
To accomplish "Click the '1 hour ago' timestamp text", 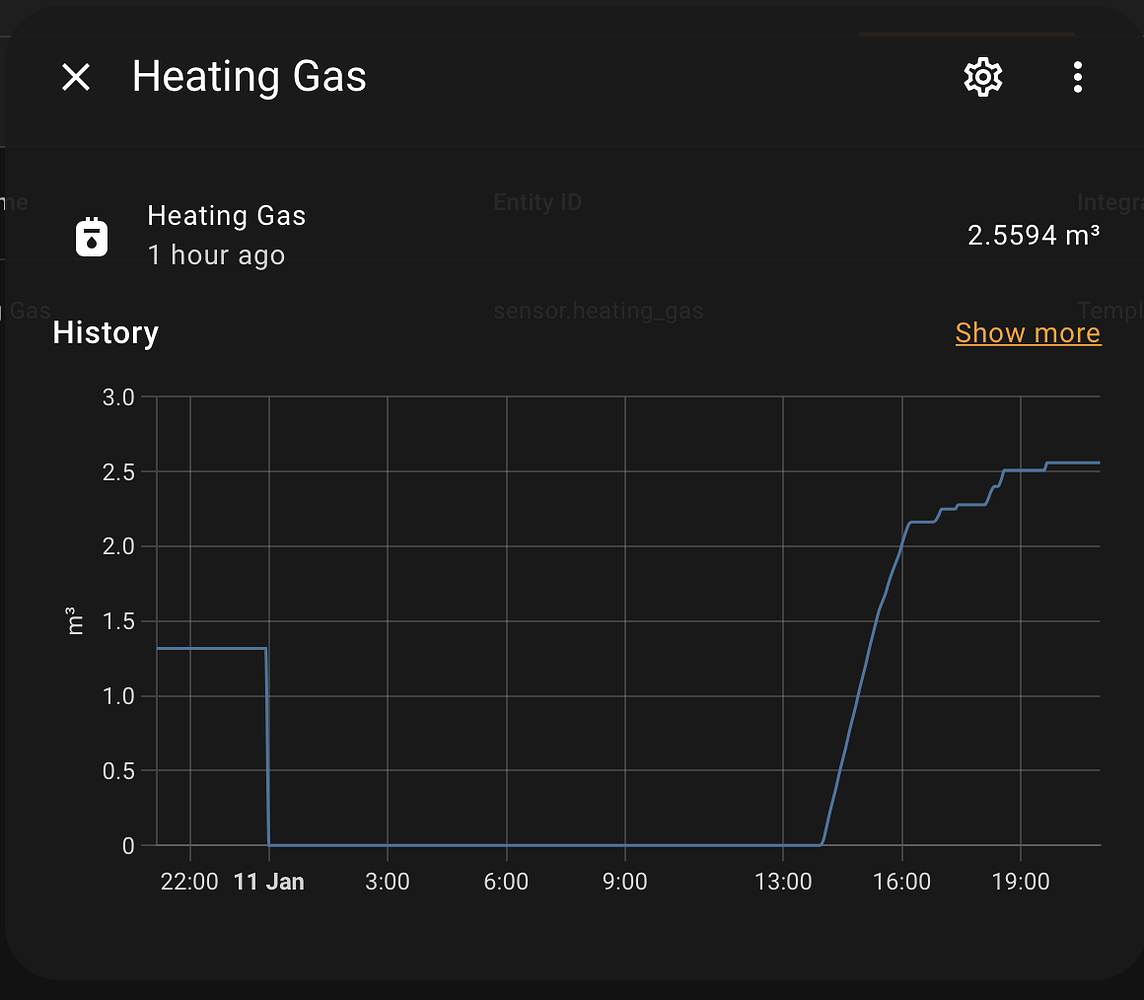I will pos(216,255).
